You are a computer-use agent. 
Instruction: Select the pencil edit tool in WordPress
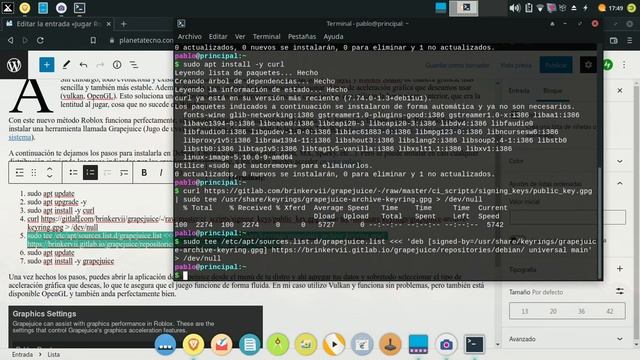[66, 64]
